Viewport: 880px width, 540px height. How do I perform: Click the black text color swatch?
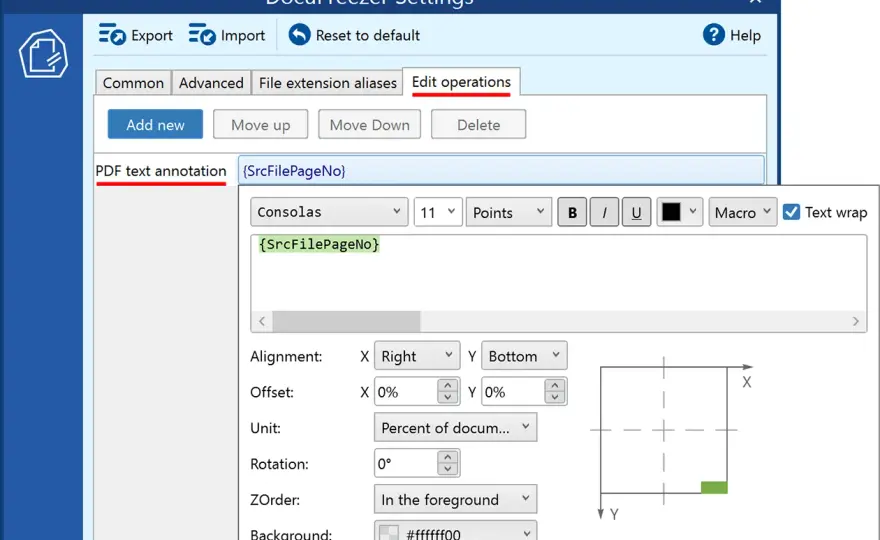671,212
